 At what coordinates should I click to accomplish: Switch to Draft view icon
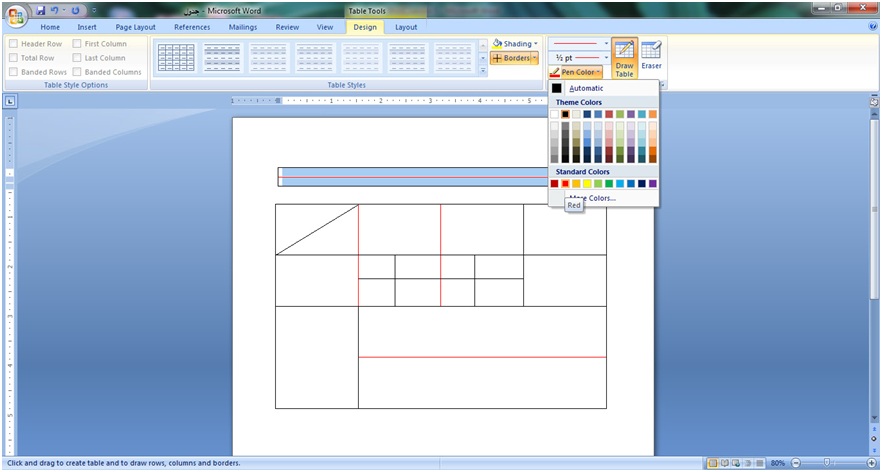point(760,463)
